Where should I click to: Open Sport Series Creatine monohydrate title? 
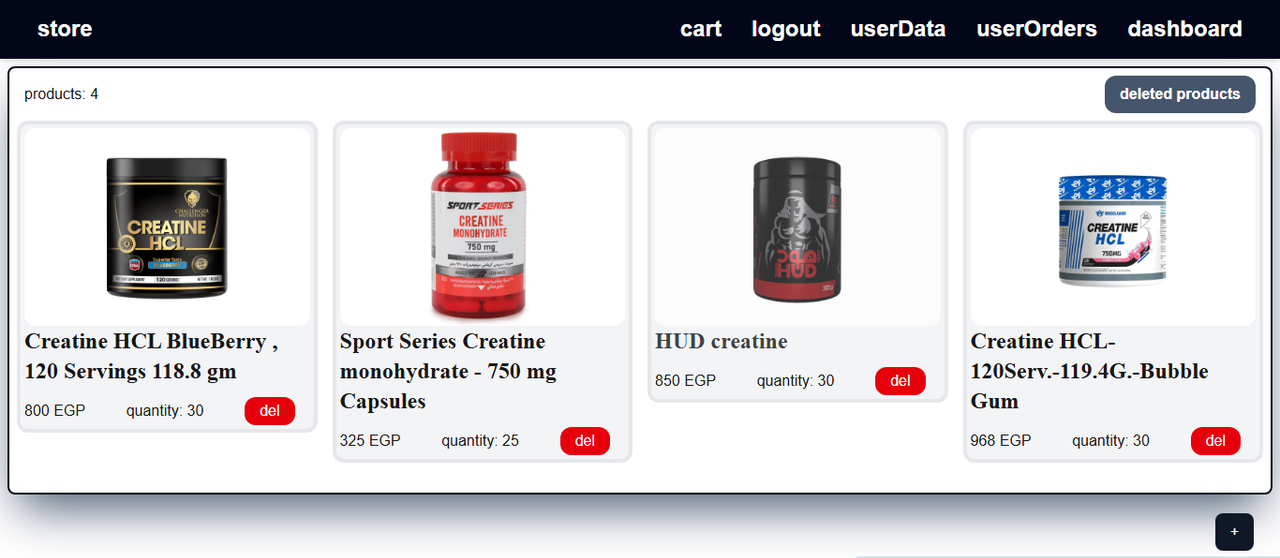448,371
